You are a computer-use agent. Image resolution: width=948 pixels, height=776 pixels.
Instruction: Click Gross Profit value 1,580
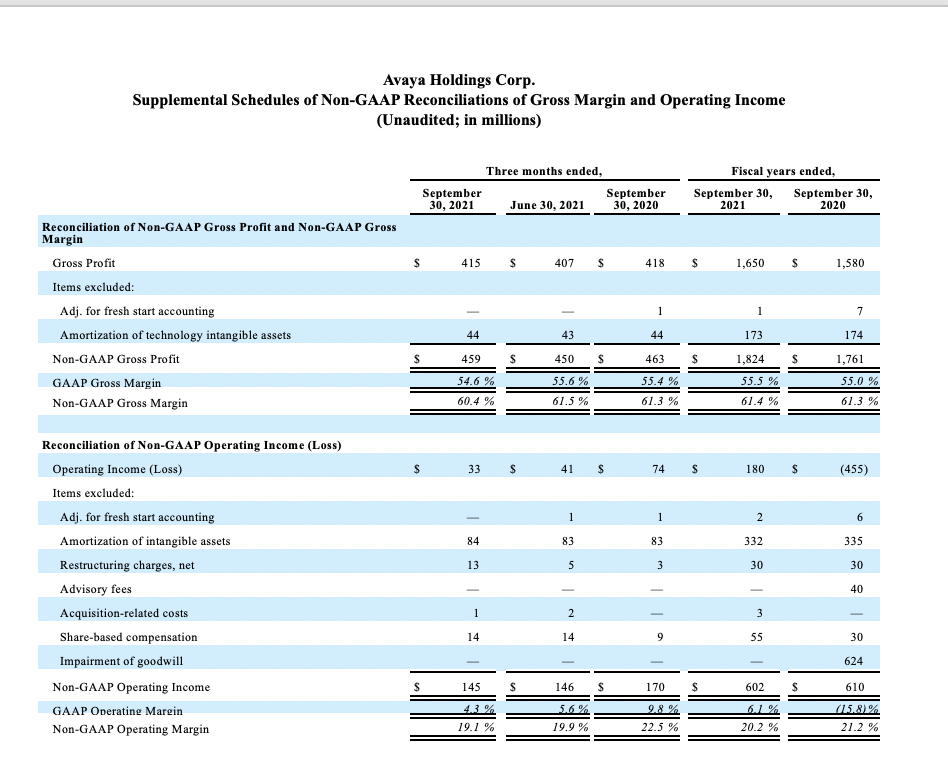coord(850,263)
